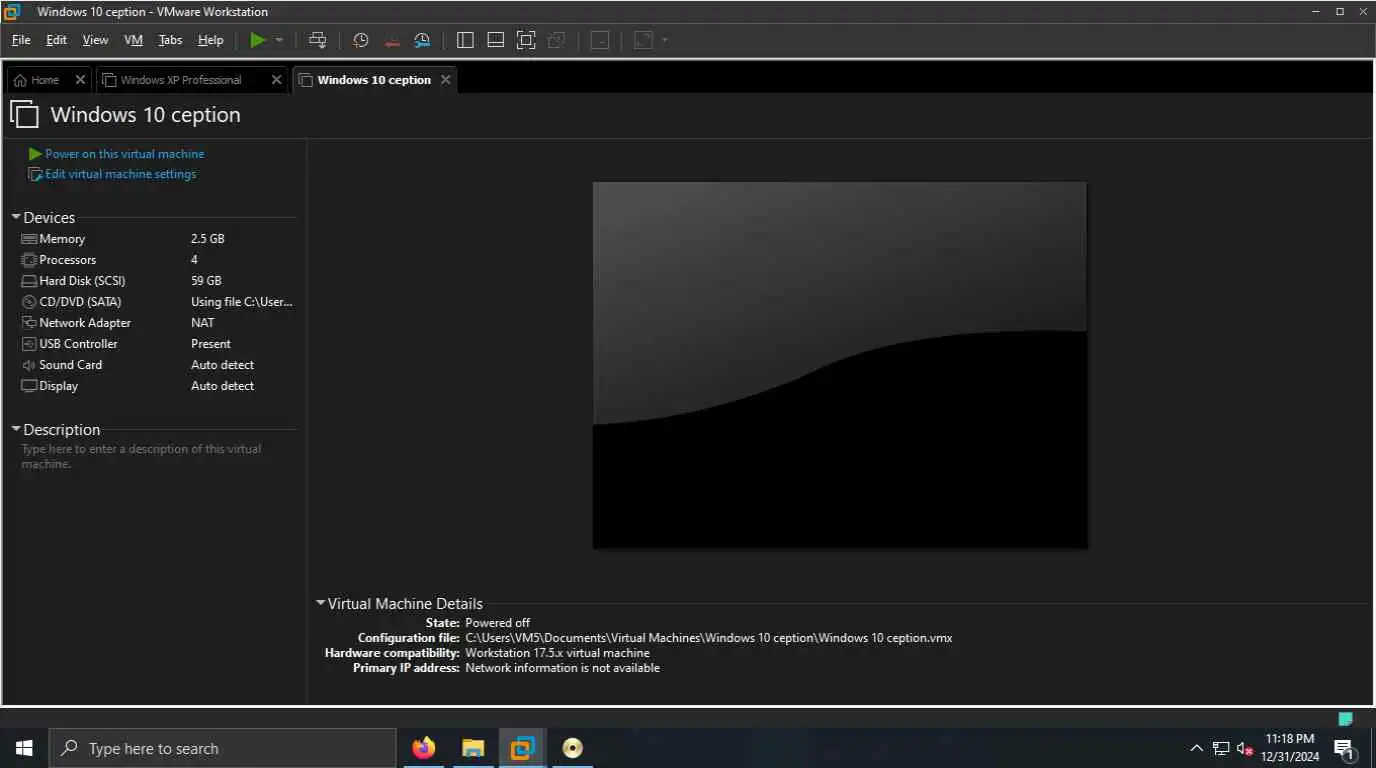This screenshot has height=768, width=1376.
Task: Click the Unity mode toolbar icon
Action: pyautogui.click(x=557, y=40)
